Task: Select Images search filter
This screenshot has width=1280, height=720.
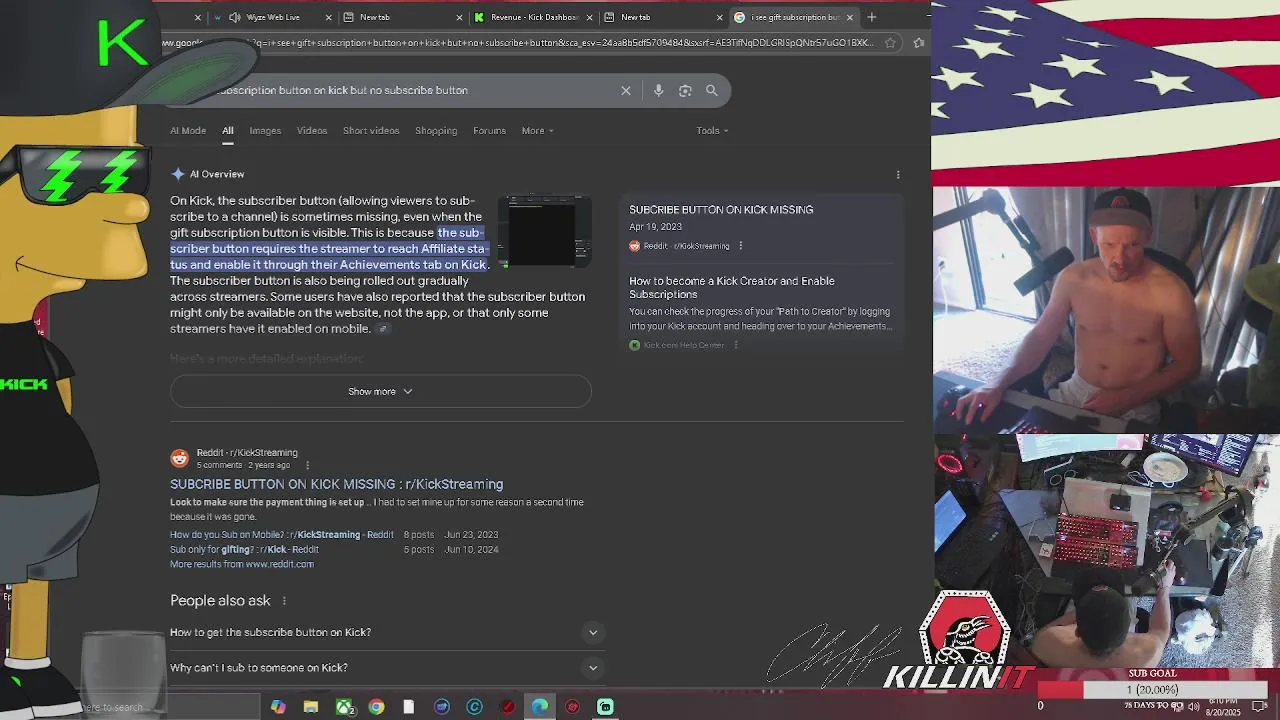Action: pyautogui.click(x=265, y=131)
